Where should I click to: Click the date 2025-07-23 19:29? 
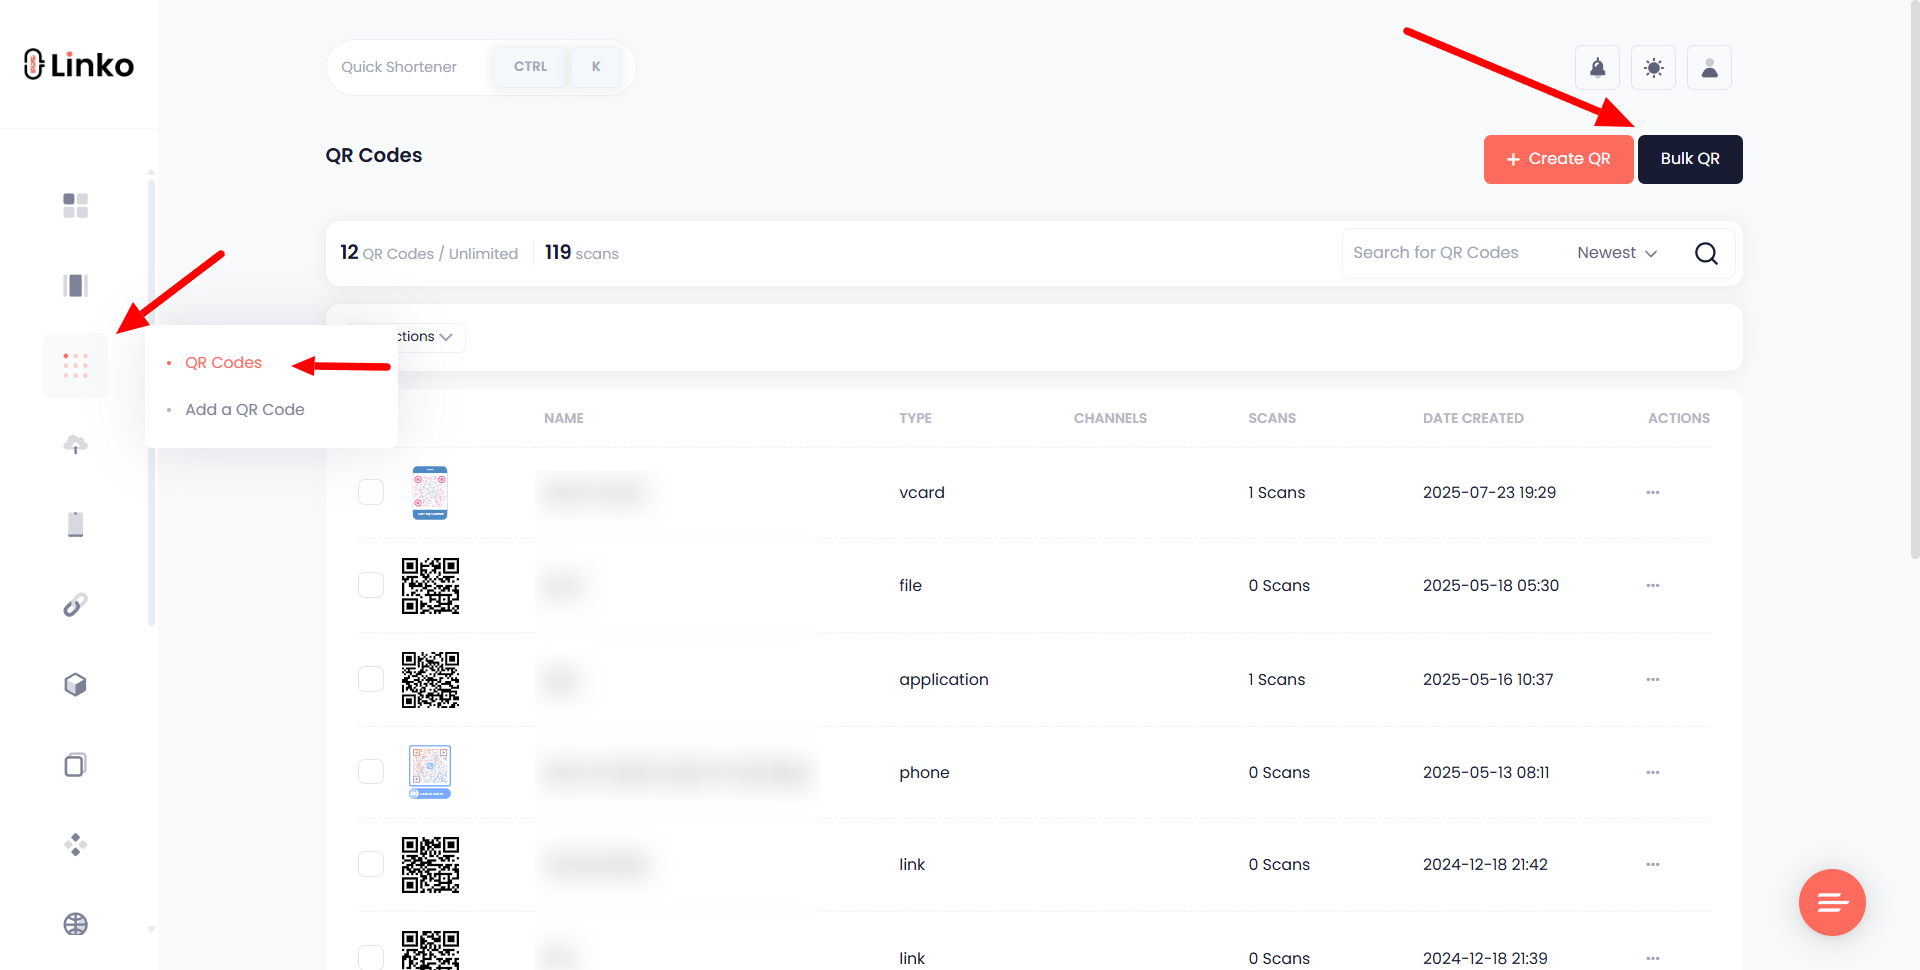point(1489,492)
